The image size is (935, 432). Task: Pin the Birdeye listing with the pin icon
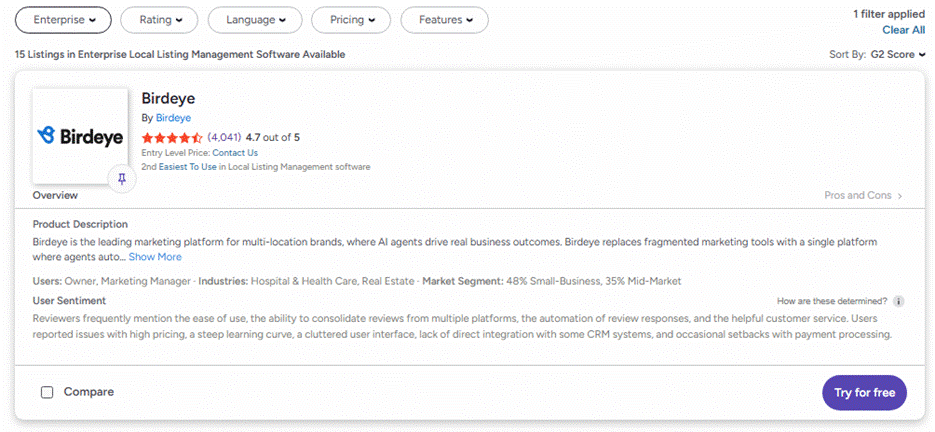122,180
